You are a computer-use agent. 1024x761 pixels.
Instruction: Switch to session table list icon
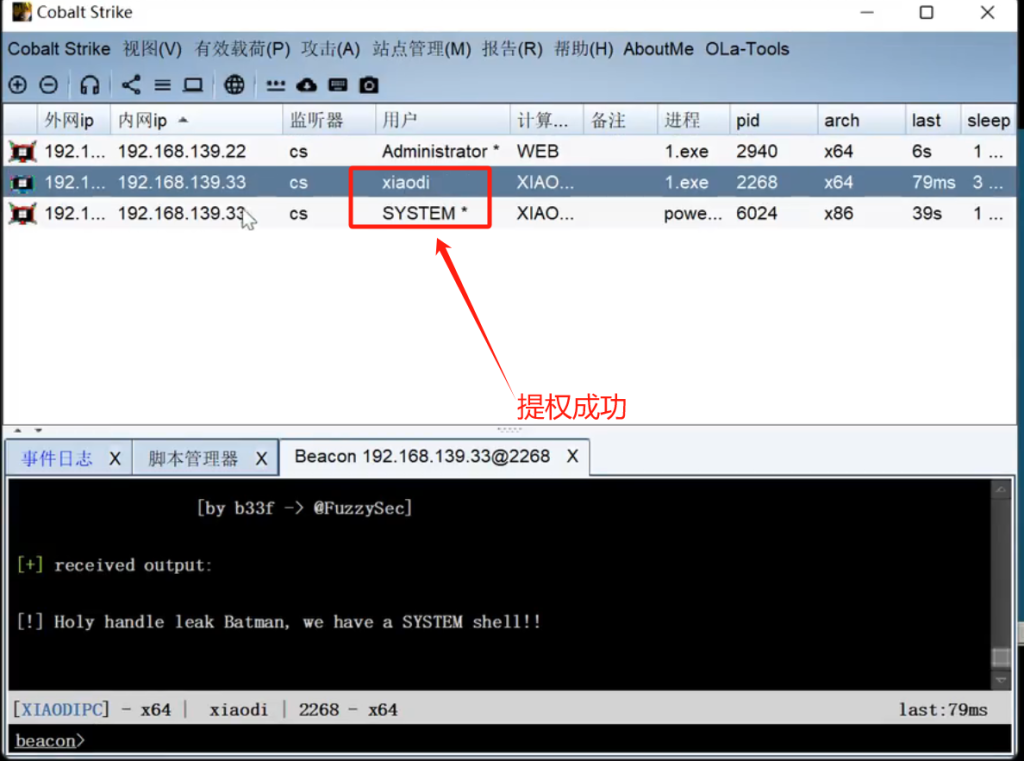pos(163,85)
